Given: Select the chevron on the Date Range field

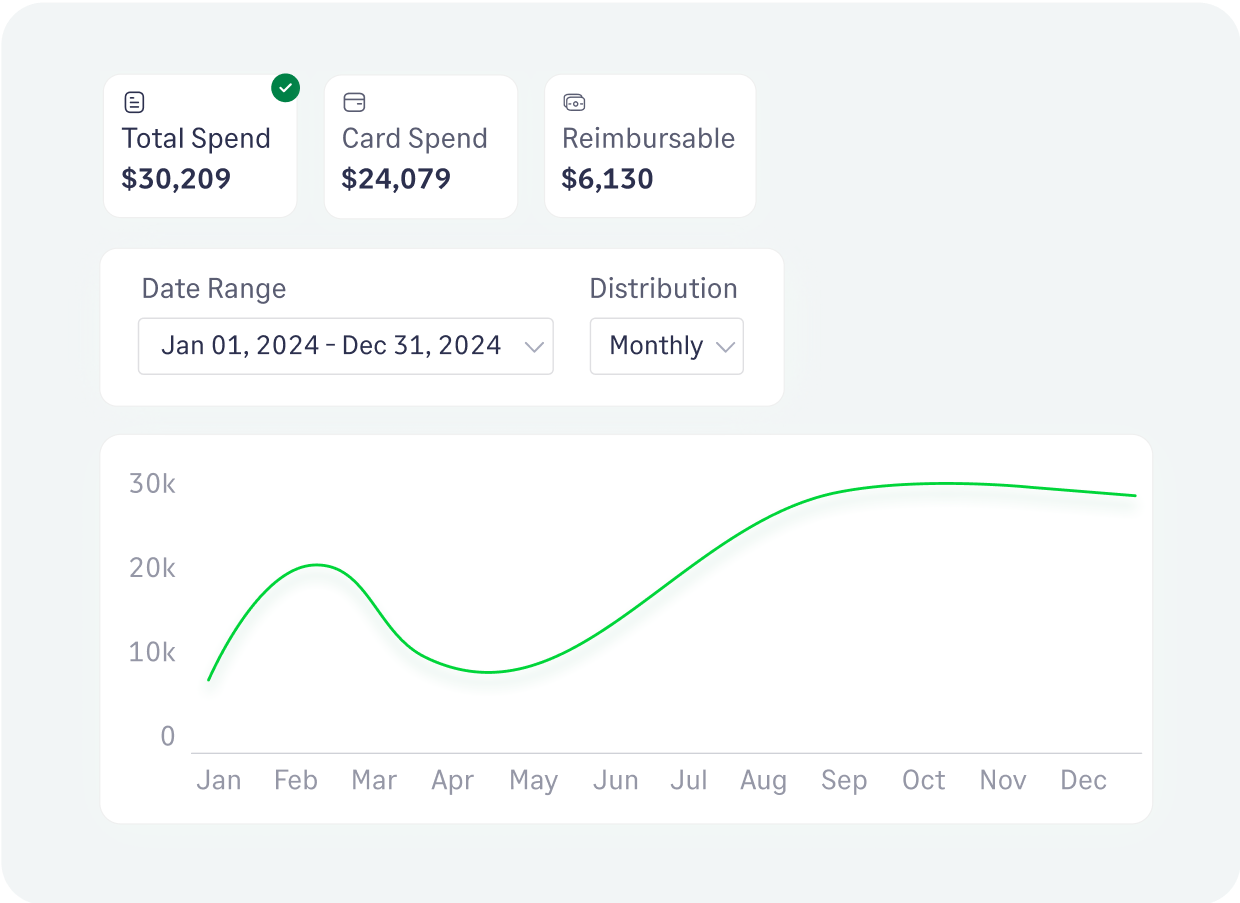Looking at the screenshot, I should tap(534, 346).
